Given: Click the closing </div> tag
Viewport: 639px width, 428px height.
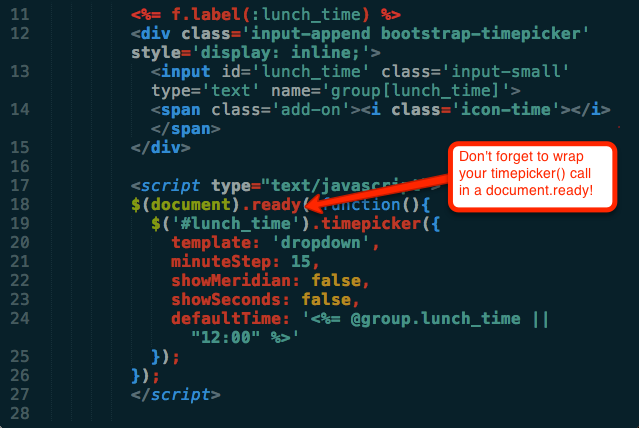Looking at the screenshot, I should pos(161,148).
